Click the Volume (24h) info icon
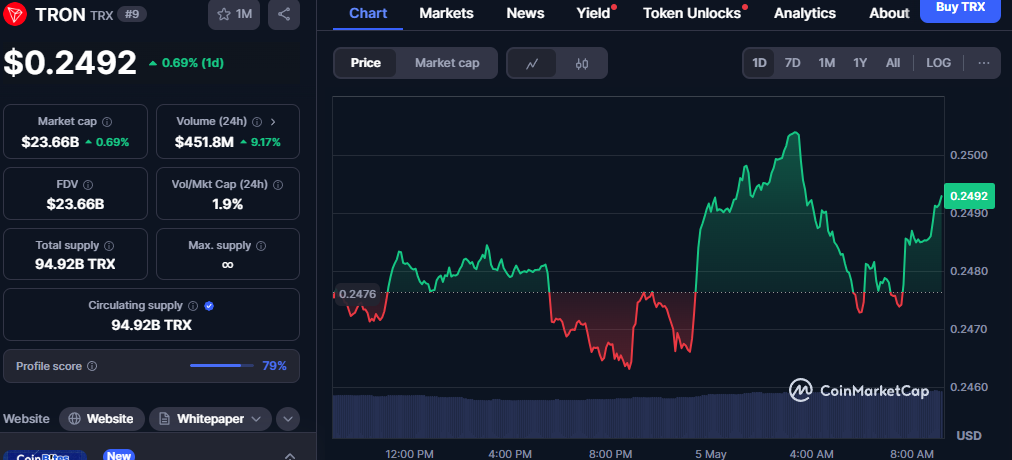1012x460 pixels. 257,121
